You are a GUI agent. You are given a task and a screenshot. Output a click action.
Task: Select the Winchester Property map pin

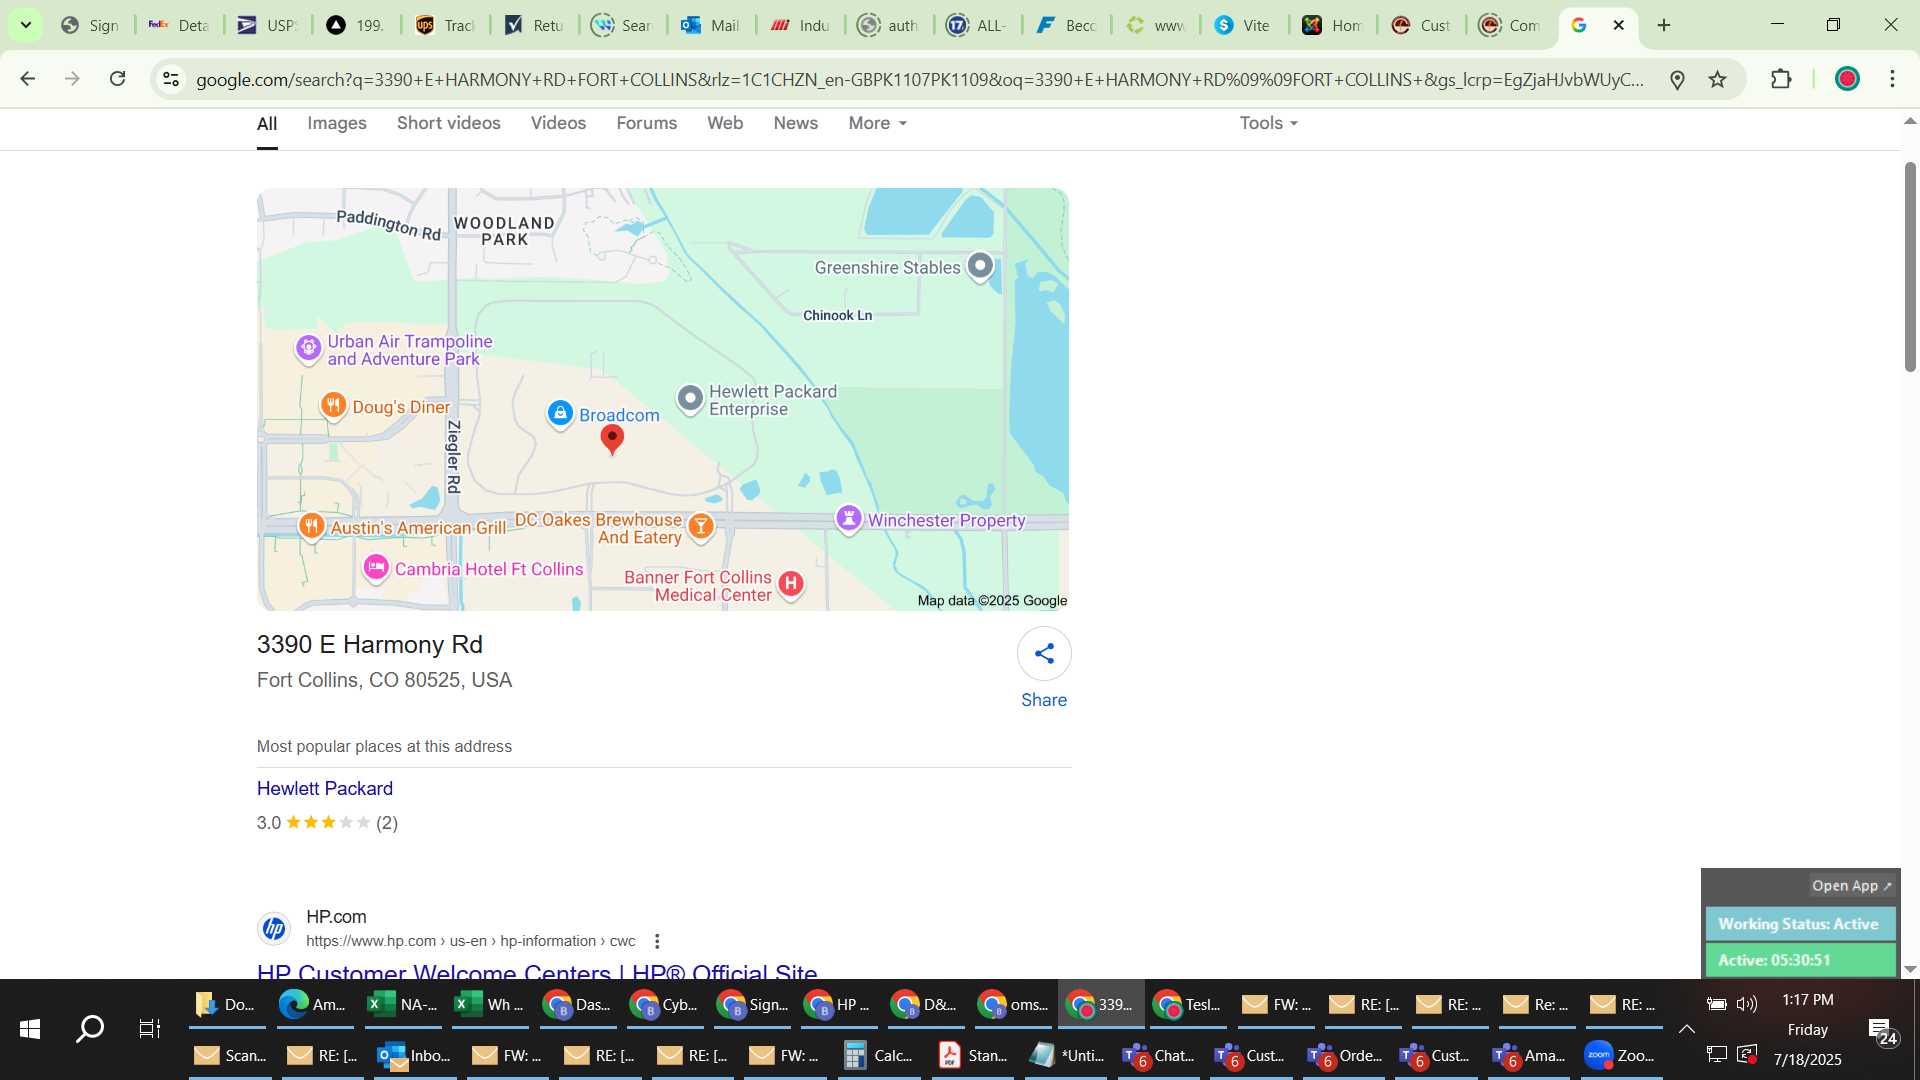coord(849,518)
